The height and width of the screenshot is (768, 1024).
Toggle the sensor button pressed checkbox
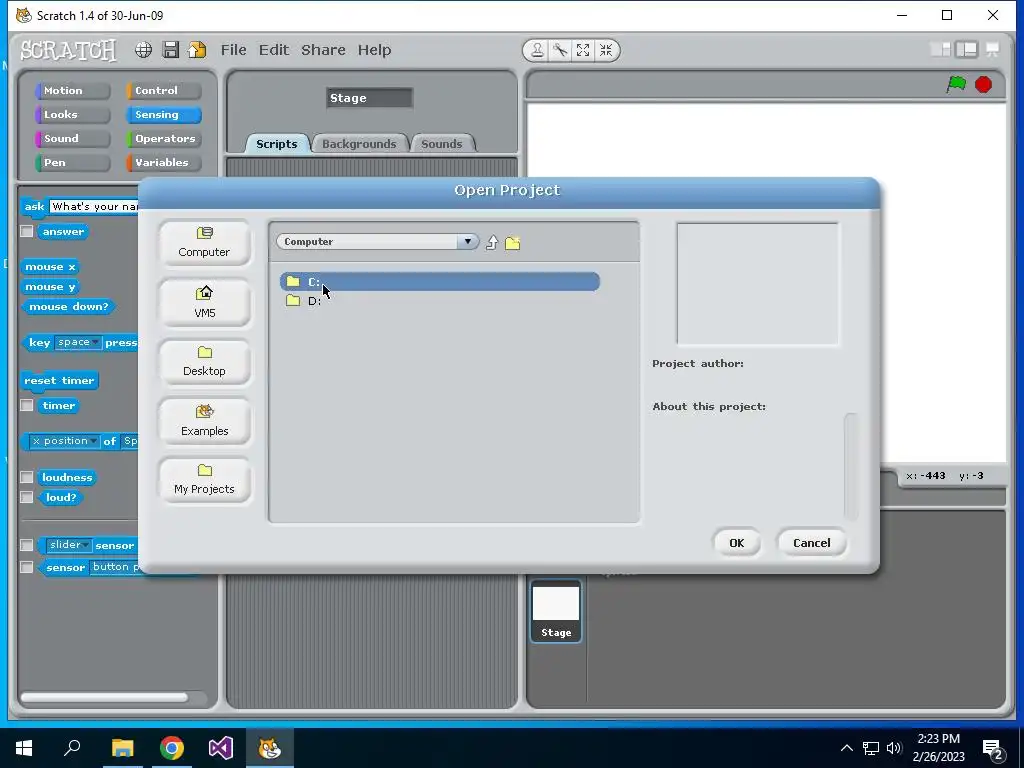click(x=27, y=567)
